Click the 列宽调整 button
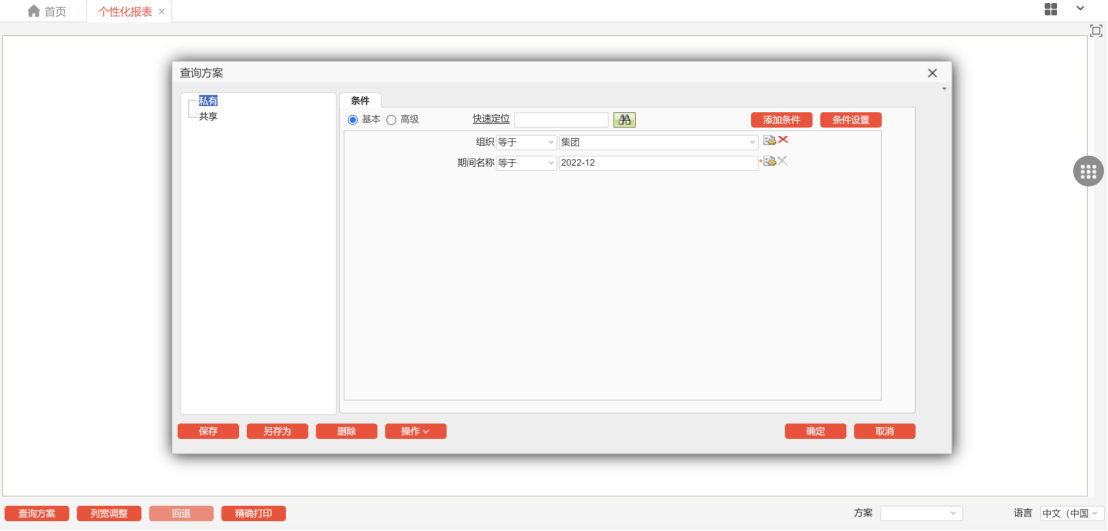 coord(109,513)
